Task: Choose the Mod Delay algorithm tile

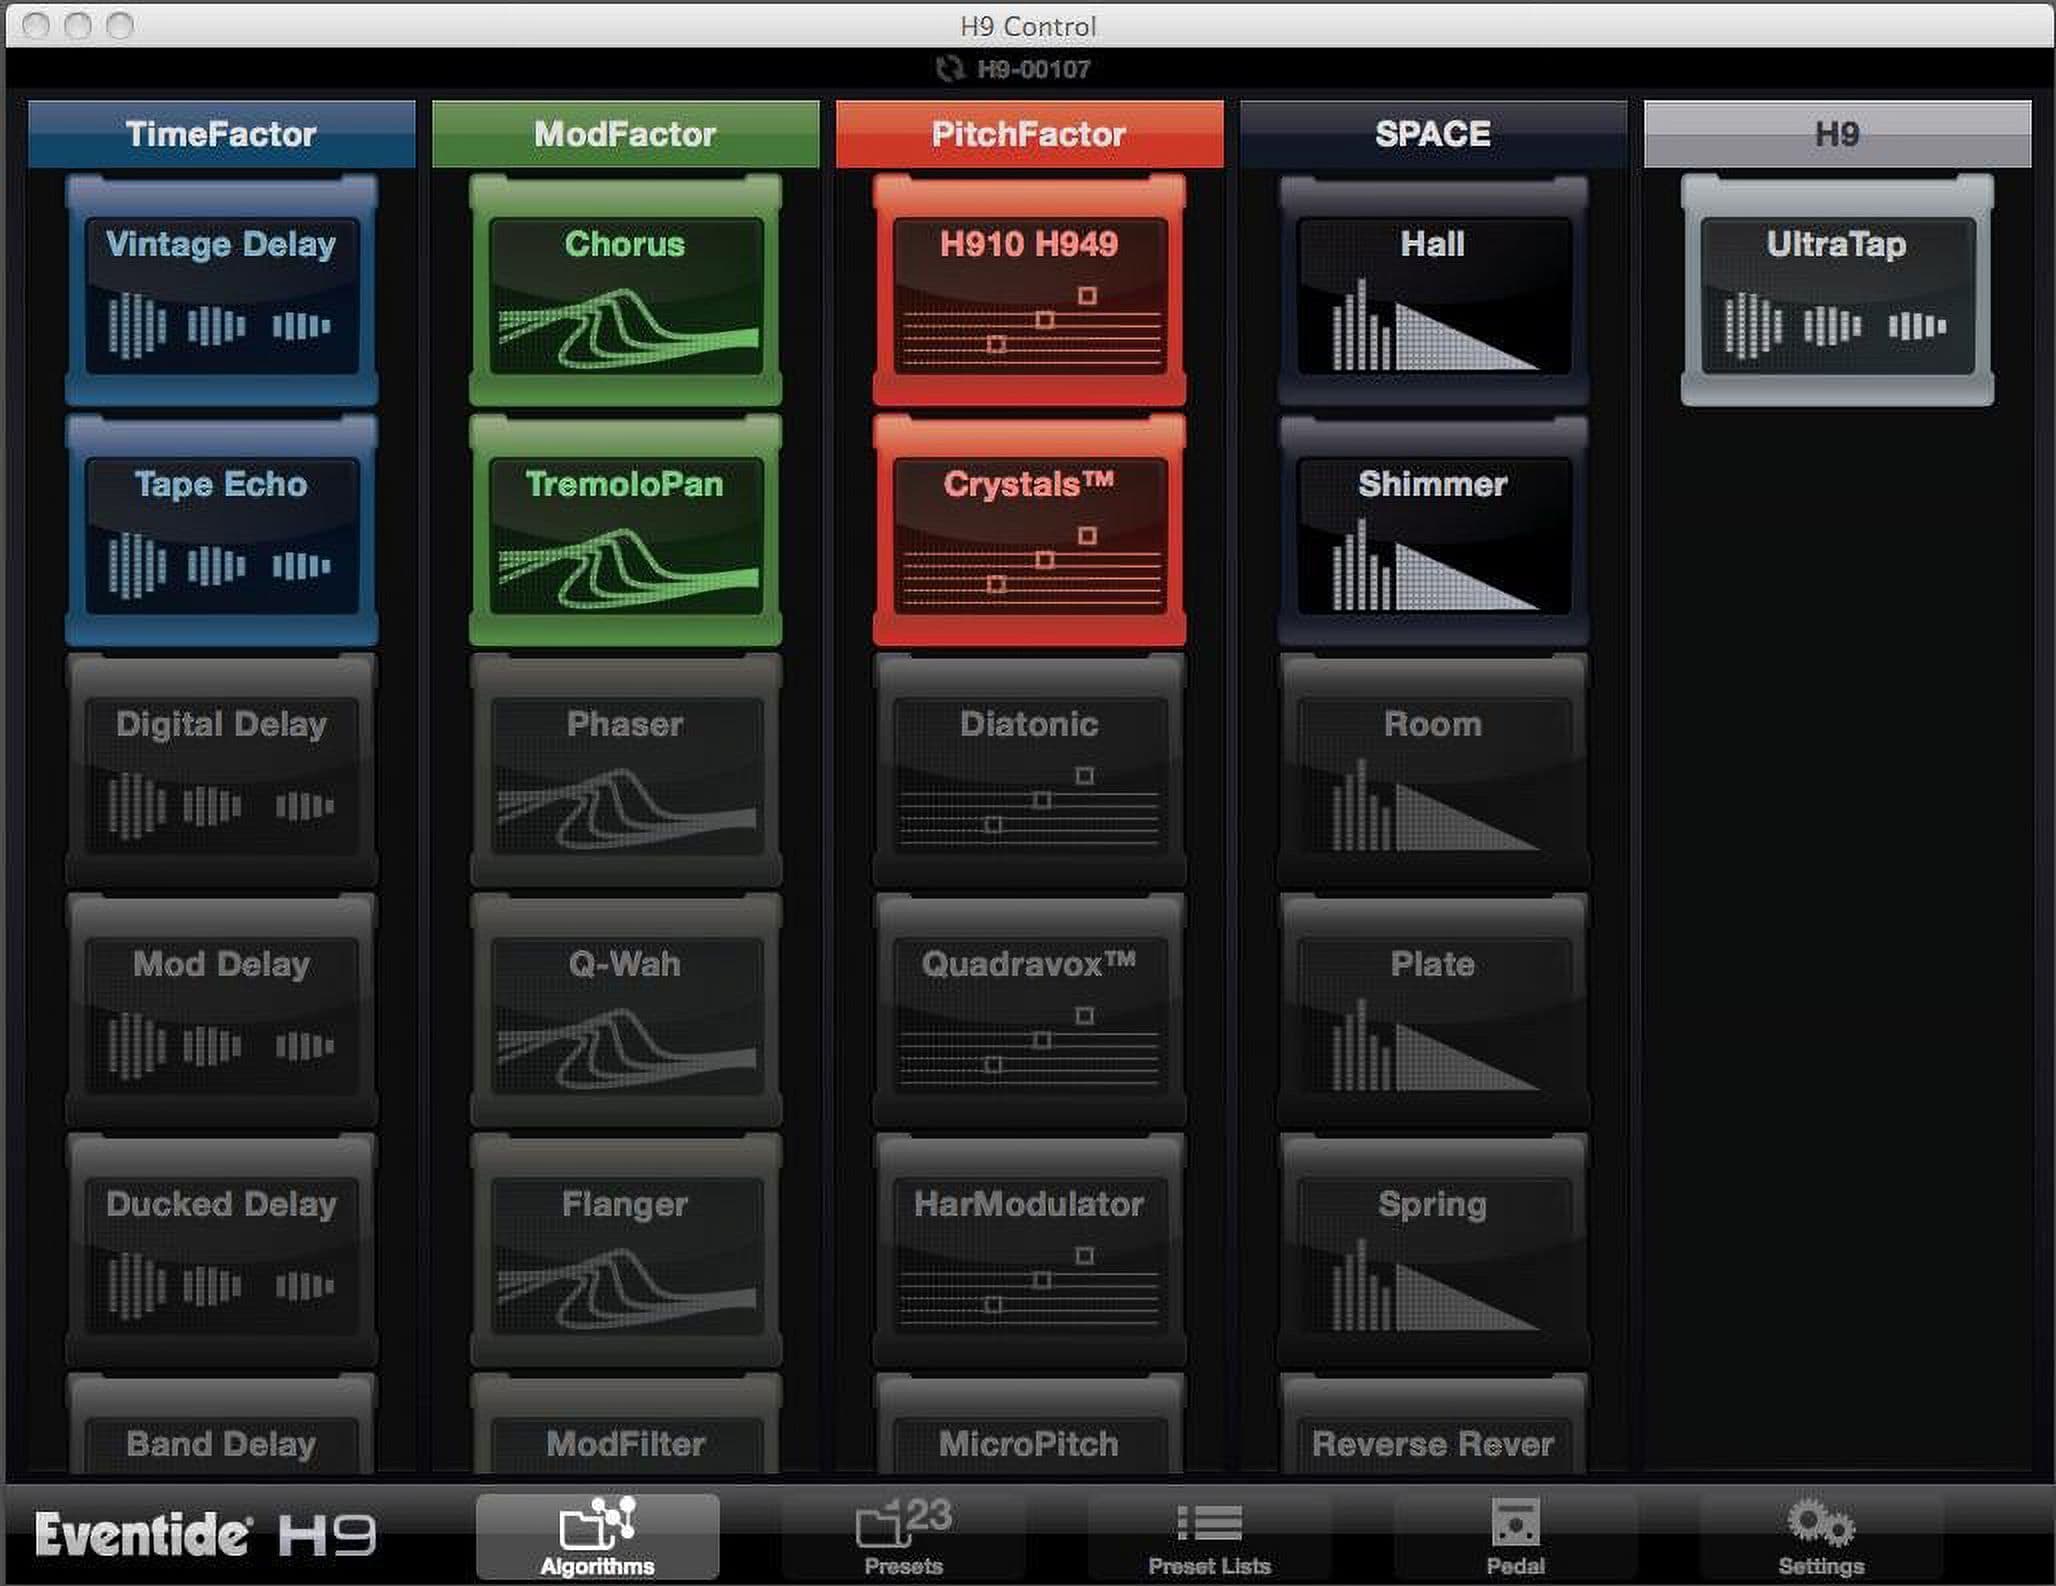Action: coord(221,1010)
